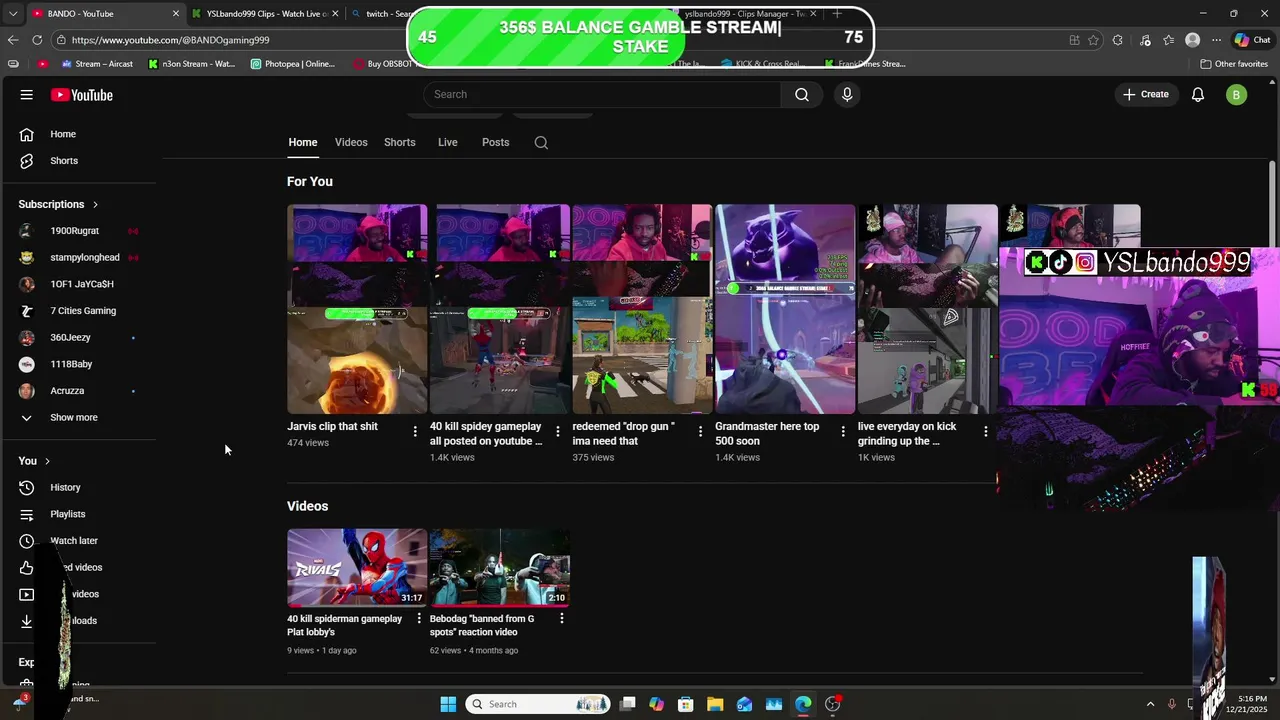Open the browser settings ellipsis menu
1280x720 pixels.
point(1216,40)
